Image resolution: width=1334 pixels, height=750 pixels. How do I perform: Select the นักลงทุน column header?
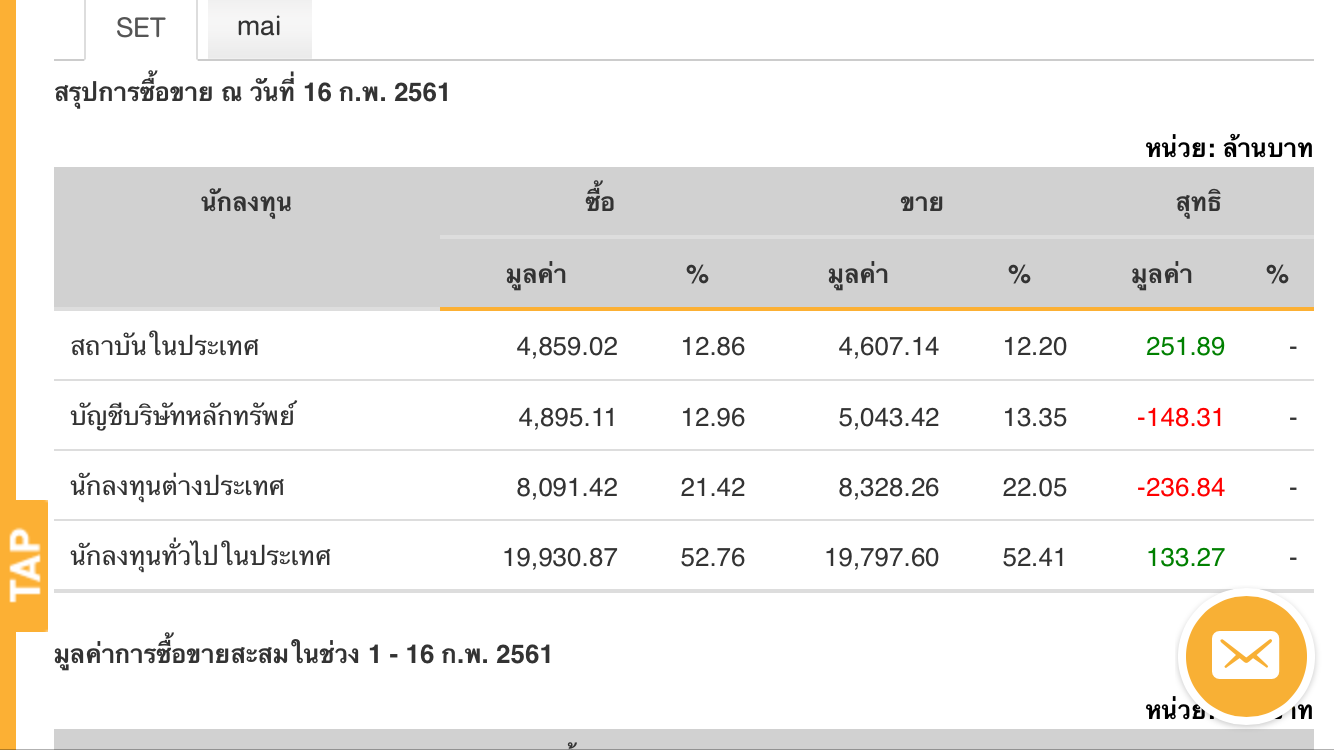point(246,203)
